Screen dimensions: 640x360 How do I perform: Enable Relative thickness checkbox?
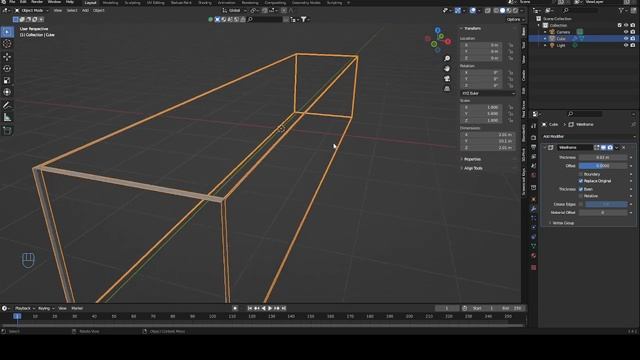[x=581, y=196]
